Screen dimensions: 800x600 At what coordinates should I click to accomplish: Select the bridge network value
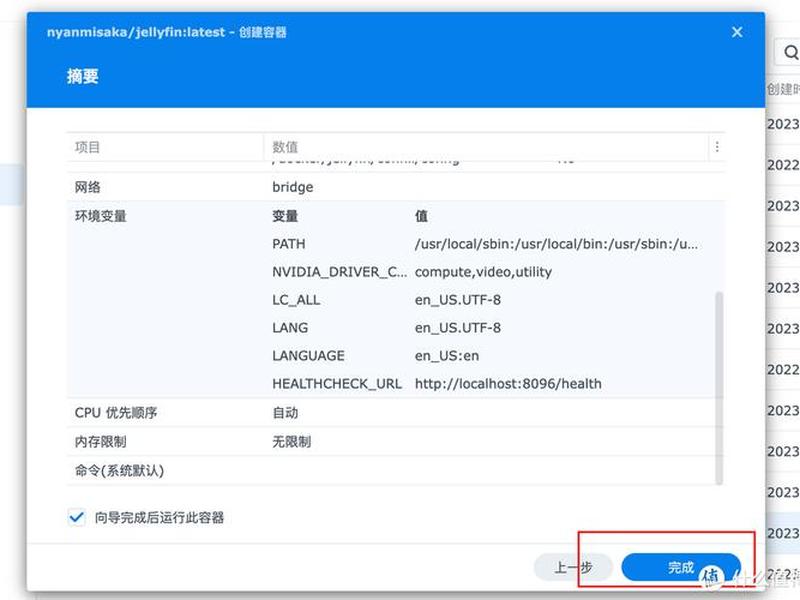click(x=293, y=187)
